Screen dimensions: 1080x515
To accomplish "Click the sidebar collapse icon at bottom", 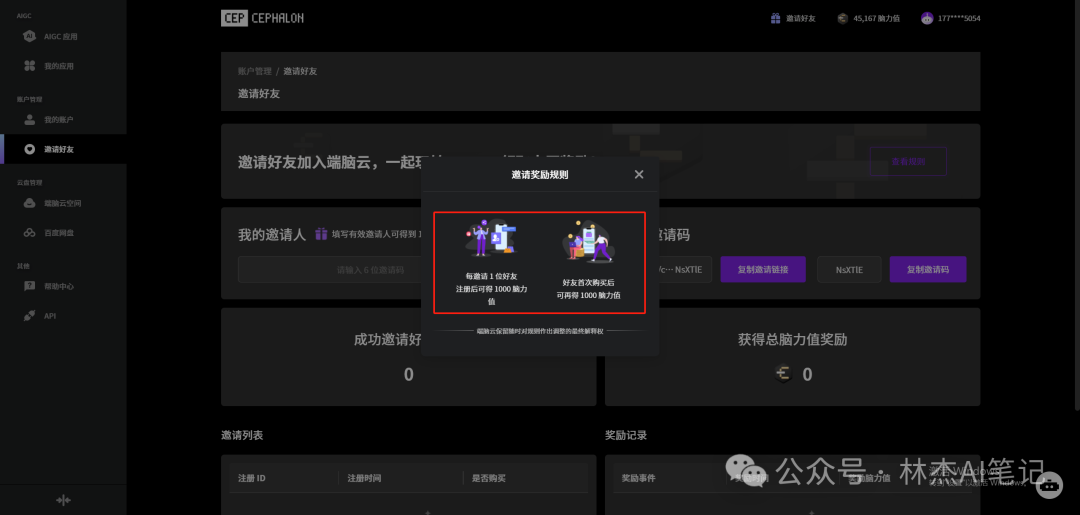I will (63, 500).
